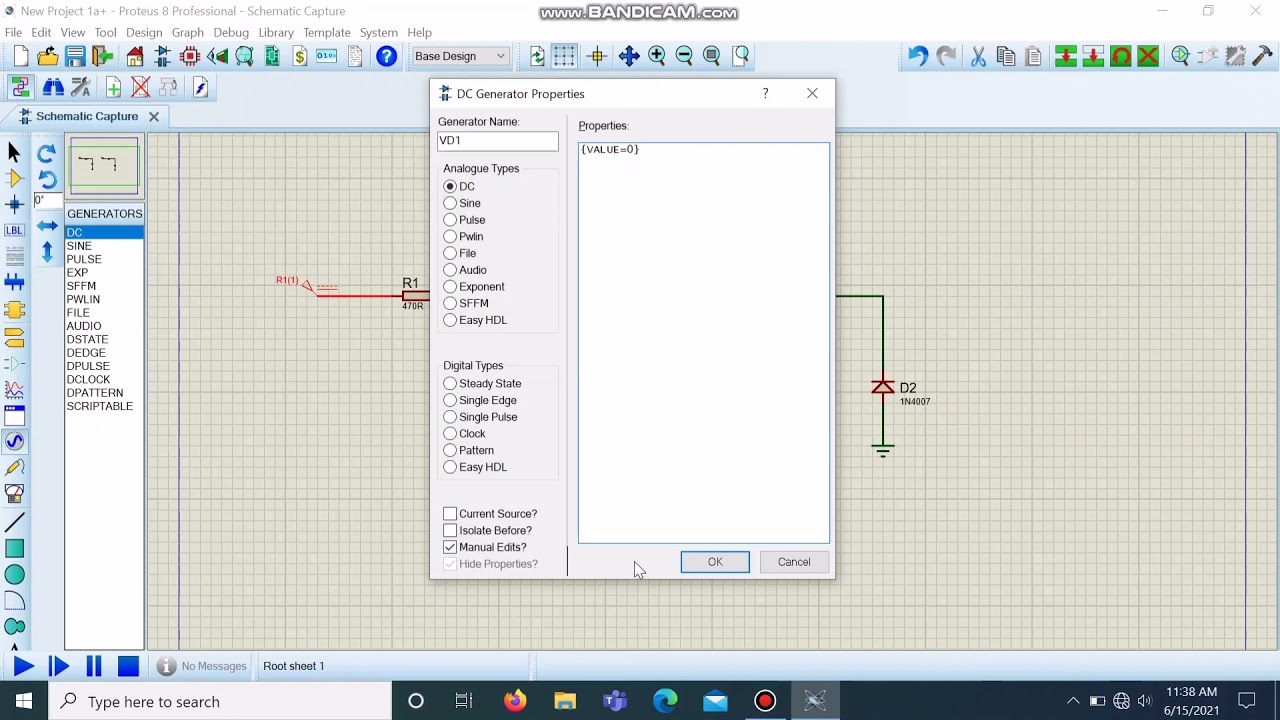
Task: Select the Voltage Probe Mode tool
Action: pyautogui.click(x=14, y=468)
